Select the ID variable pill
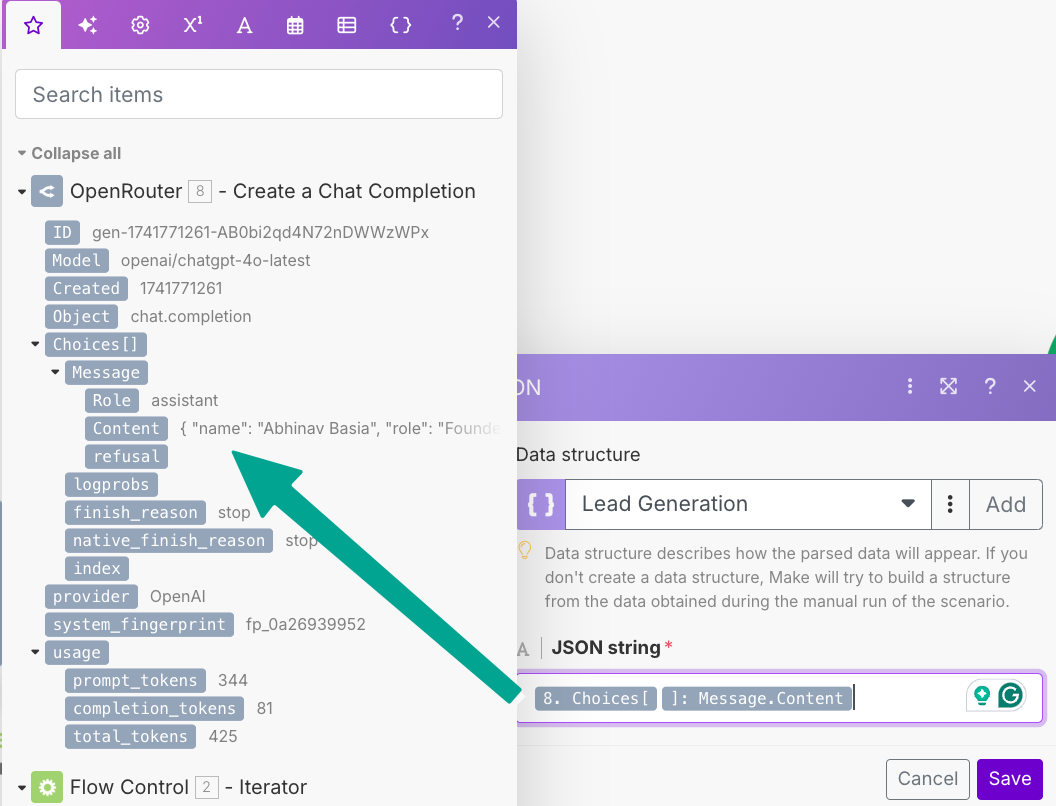 tap(62, 232)
